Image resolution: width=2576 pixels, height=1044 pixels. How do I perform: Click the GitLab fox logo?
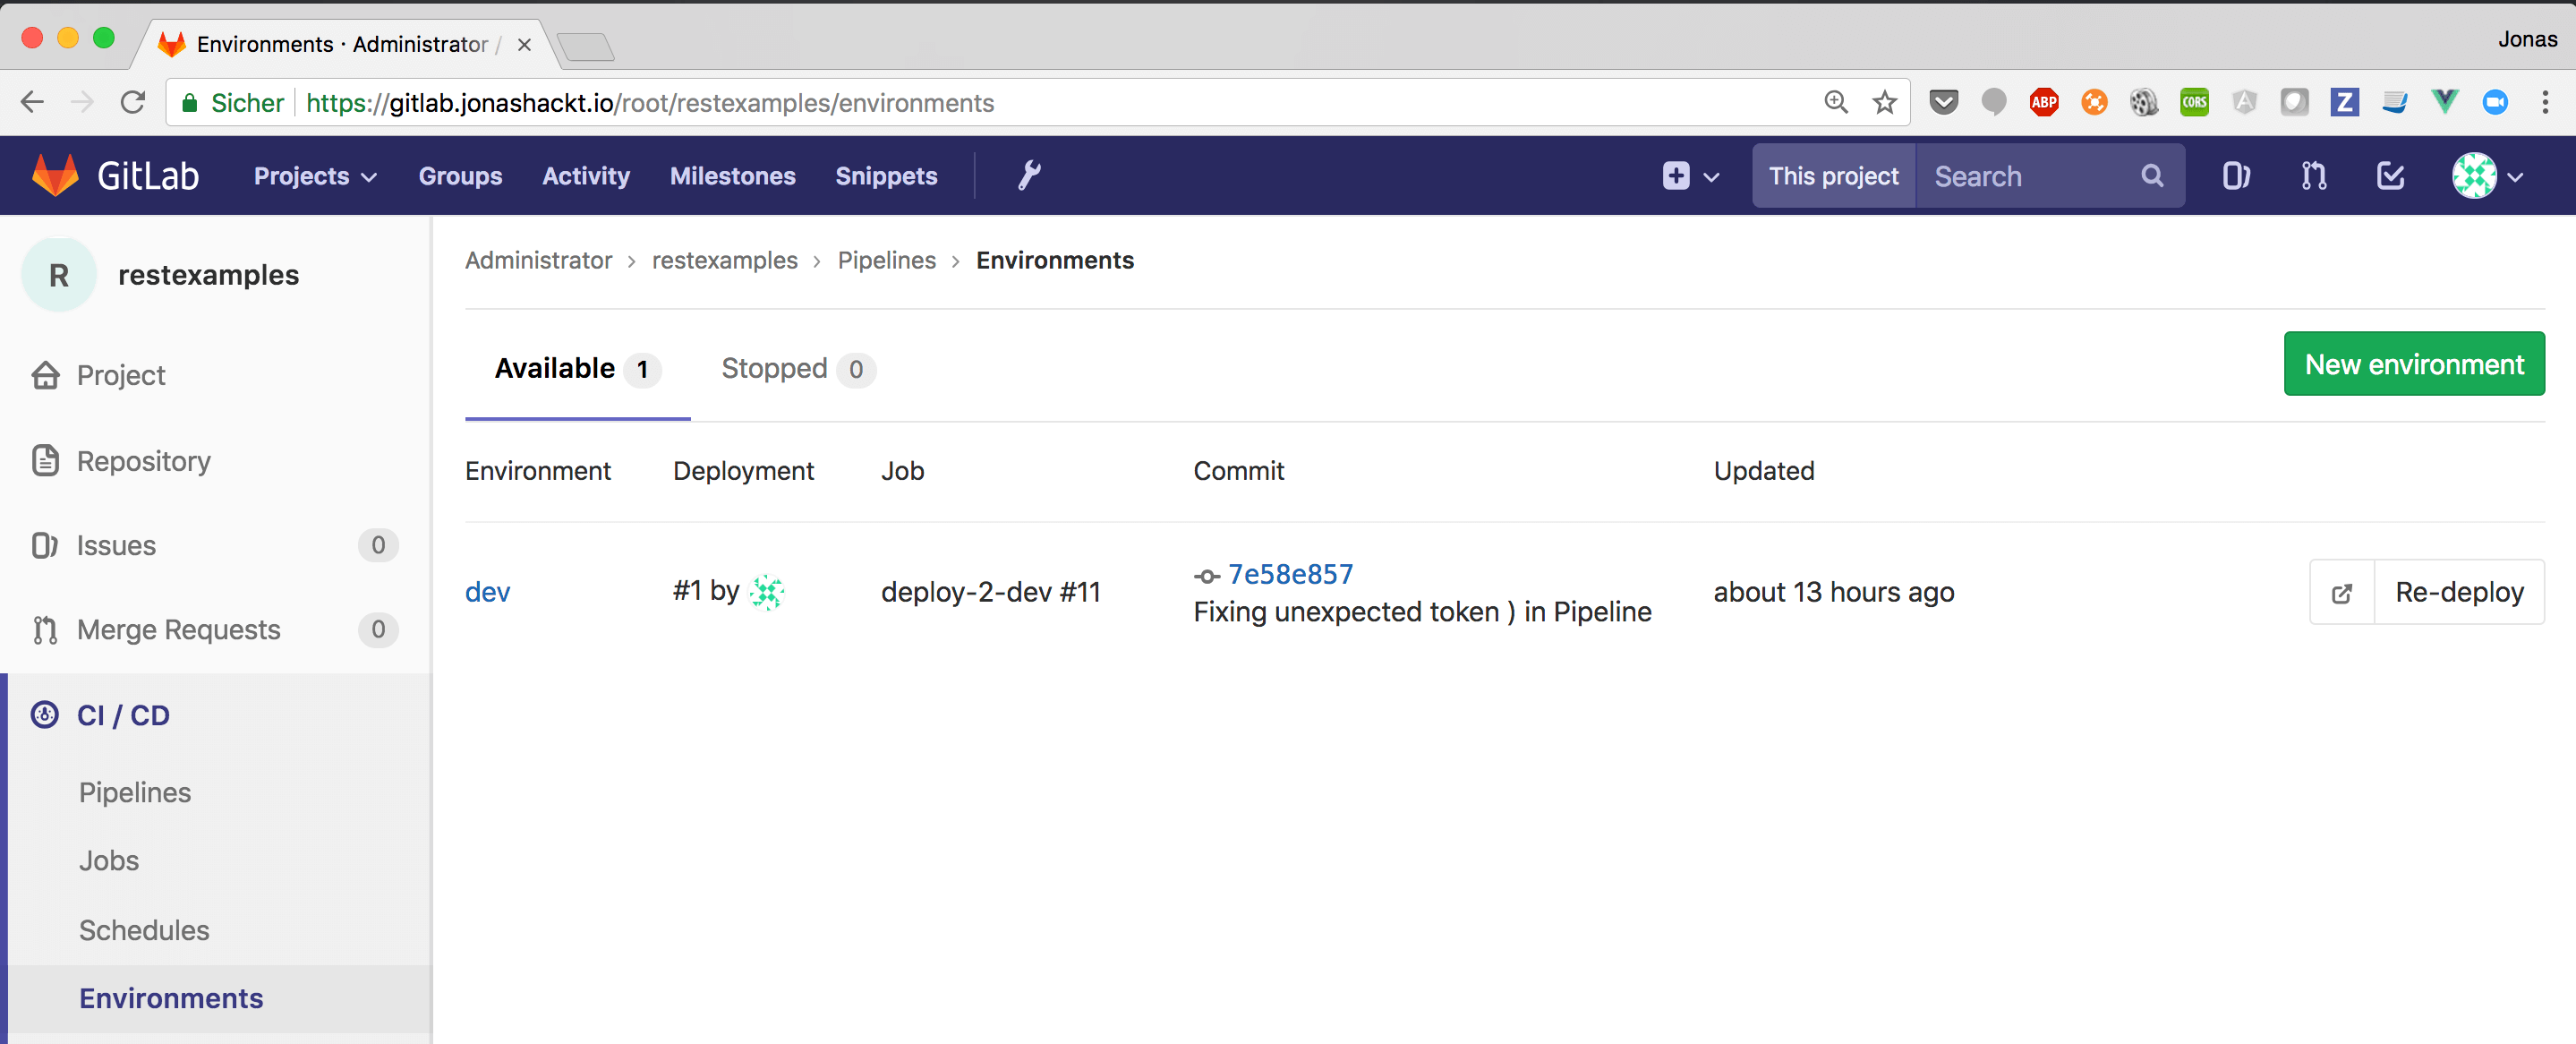pyautogui.click(x=55, y=176)
